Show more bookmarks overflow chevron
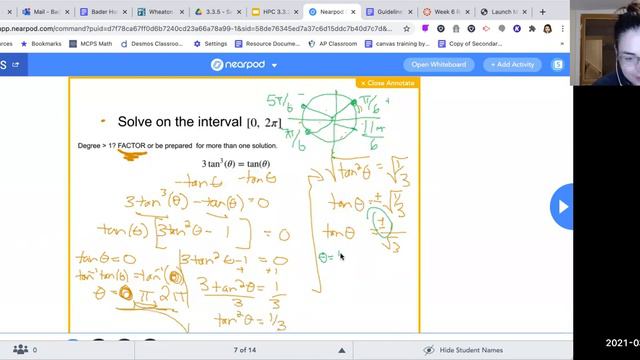Screen dimensions: 640x360 tap(562, 44)
